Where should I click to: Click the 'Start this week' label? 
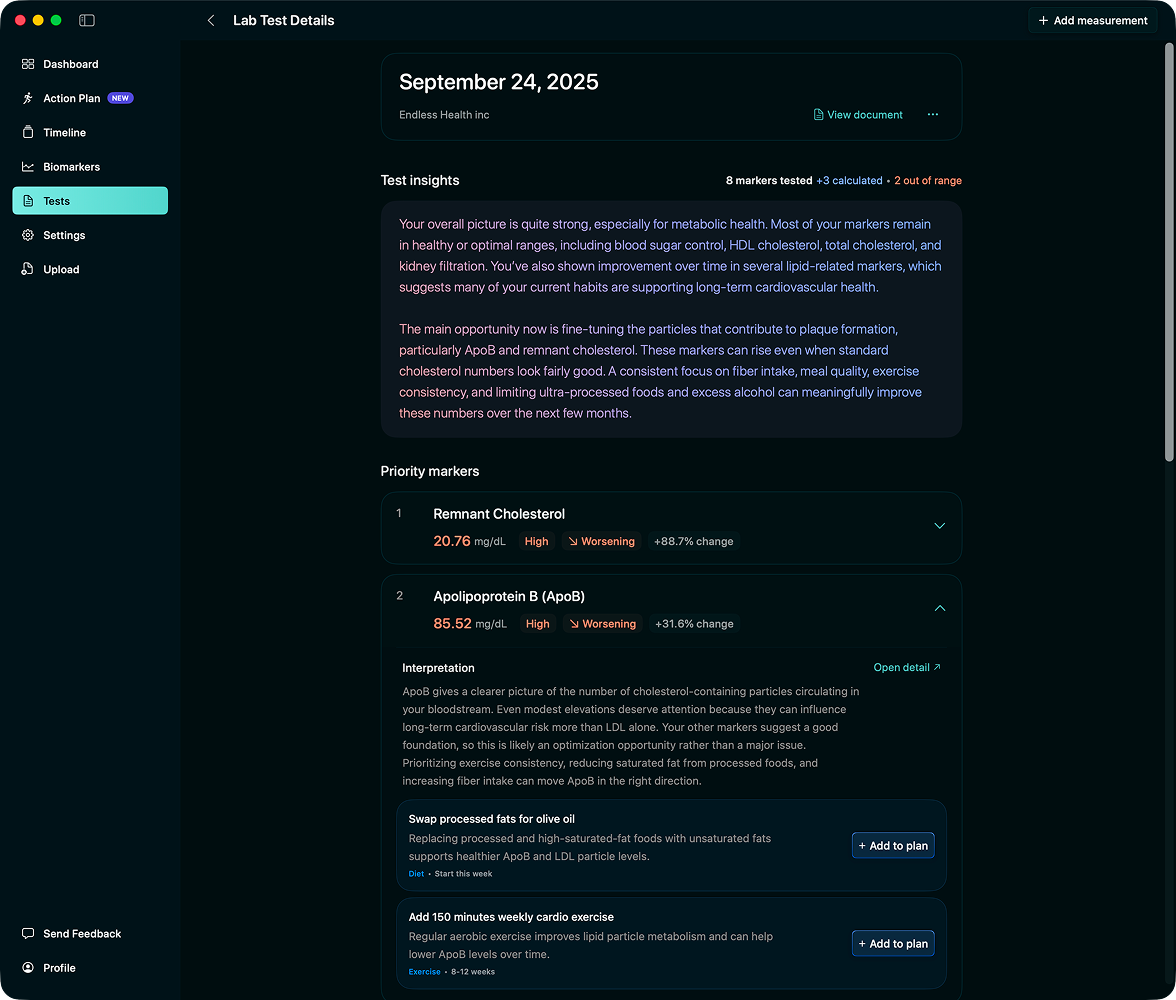(464, 873)
